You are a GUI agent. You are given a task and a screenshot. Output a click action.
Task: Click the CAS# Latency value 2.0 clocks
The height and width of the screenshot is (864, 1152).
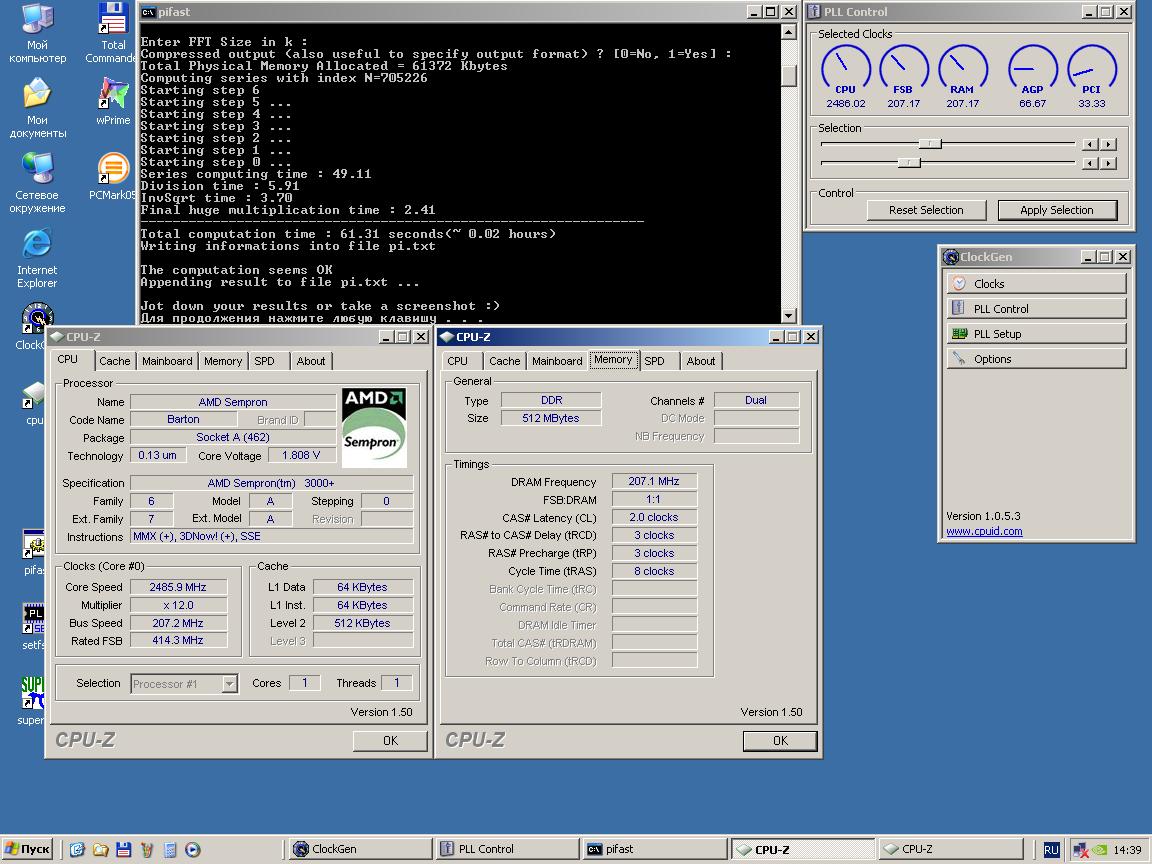pyautogui.click(x=654, y=517)
